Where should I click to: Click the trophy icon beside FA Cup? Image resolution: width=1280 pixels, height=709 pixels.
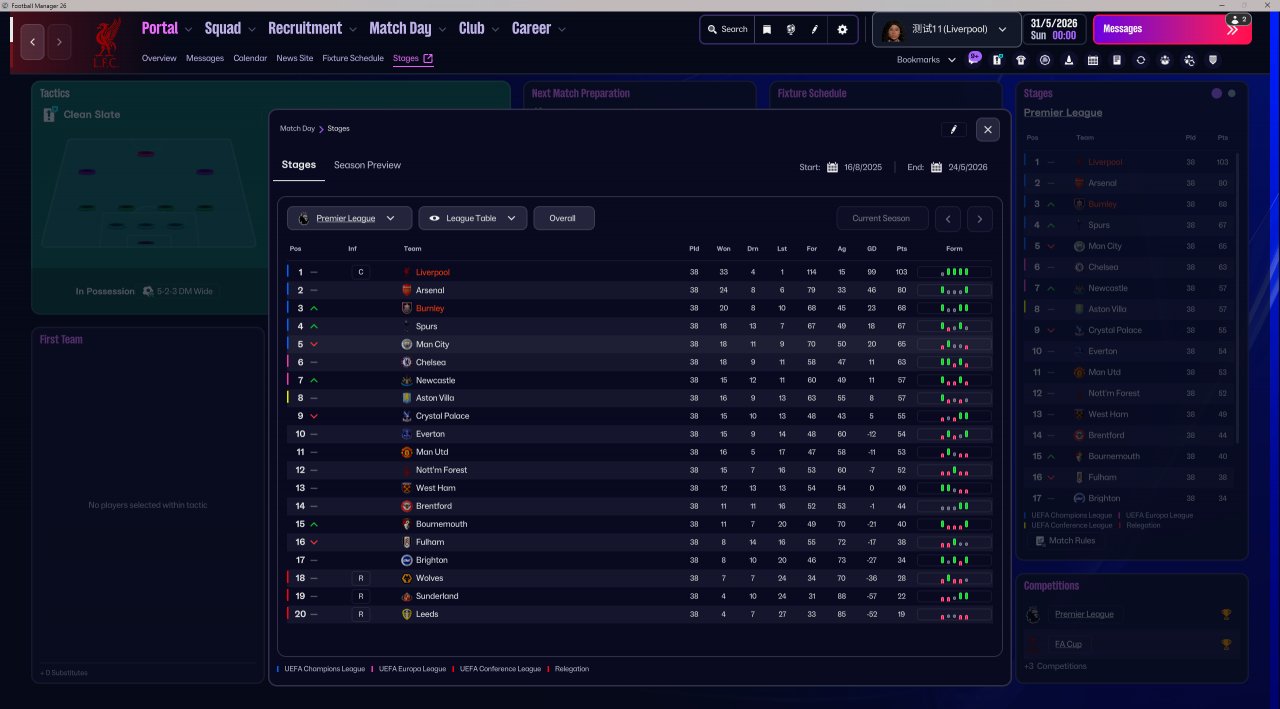[1226, 644]
